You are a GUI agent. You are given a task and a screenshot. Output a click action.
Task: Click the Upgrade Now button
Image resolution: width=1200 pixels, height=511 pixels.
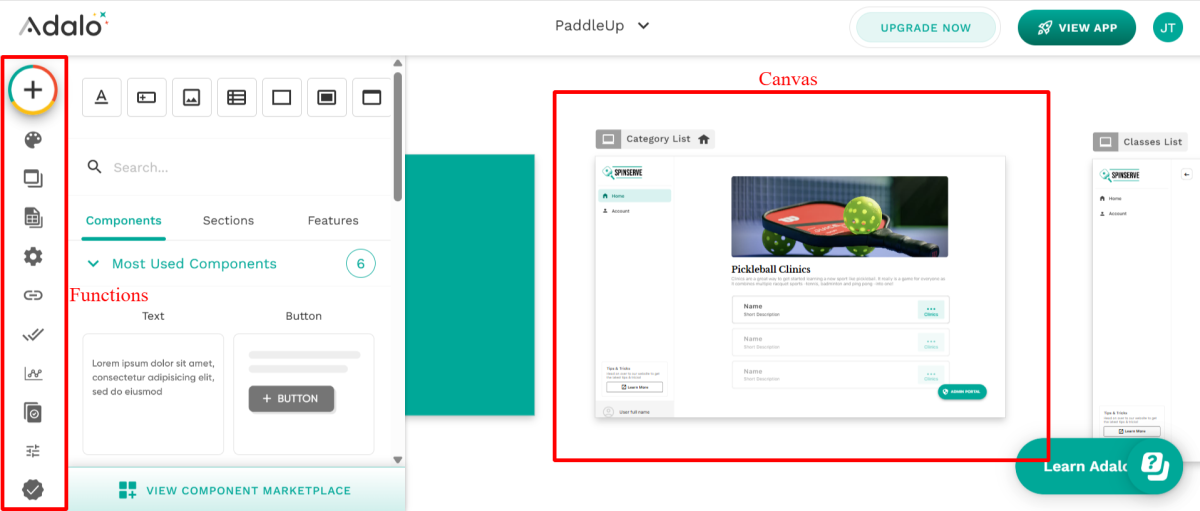(925, 28)
